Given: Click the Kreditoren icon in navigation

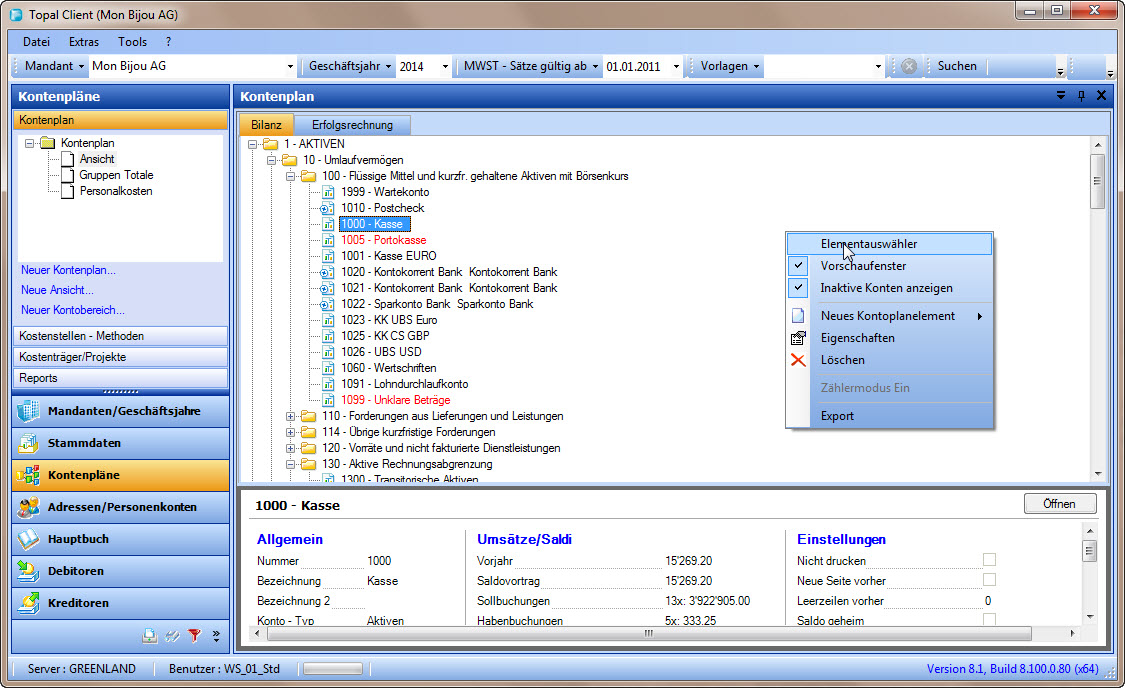Looking at the screenshot, I should (x=28, y=603).
